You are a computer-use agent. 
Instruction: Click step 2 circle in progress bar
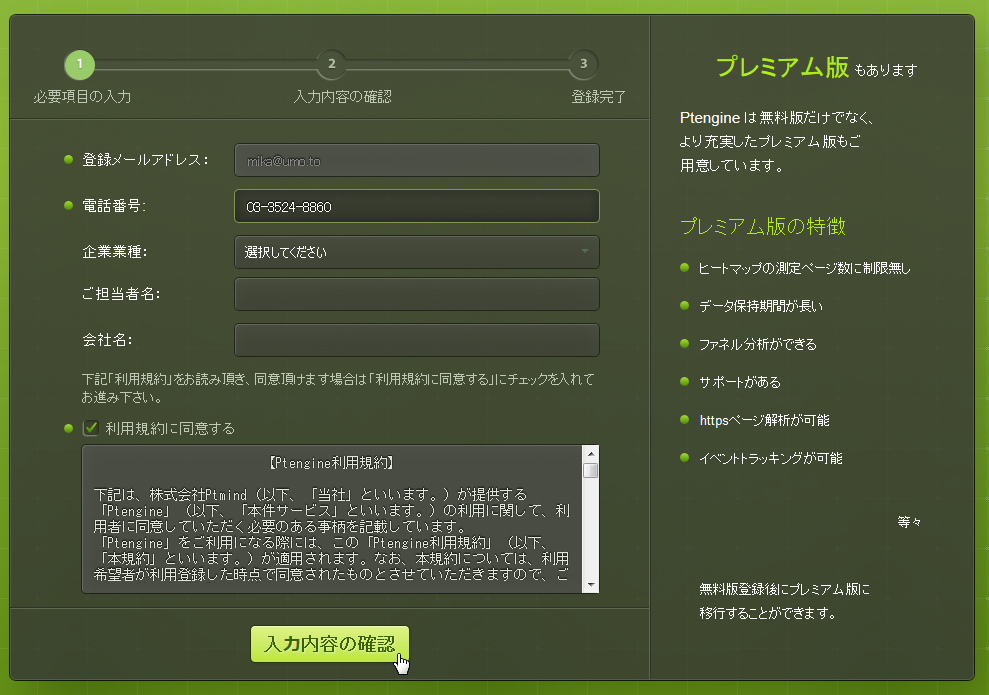(x=332, y=64)
